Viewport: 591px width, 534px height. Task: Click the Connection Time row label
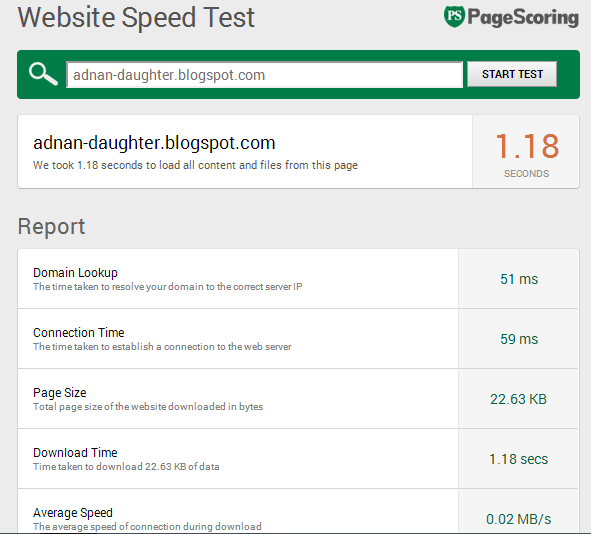pos(79,332)
